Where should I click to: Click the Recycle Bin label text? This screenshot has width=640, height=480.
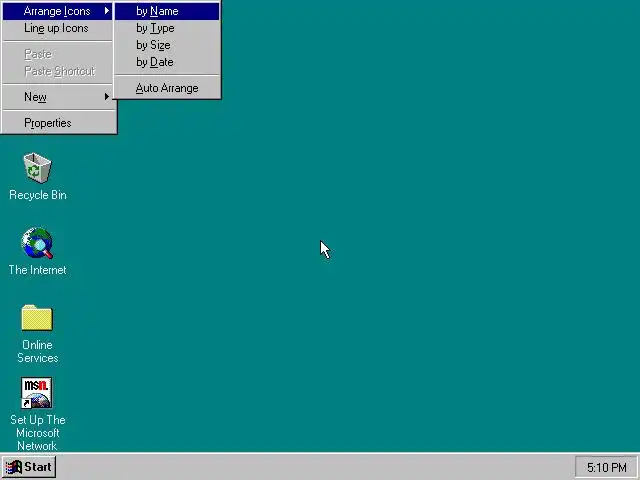[x=38, y=195]
